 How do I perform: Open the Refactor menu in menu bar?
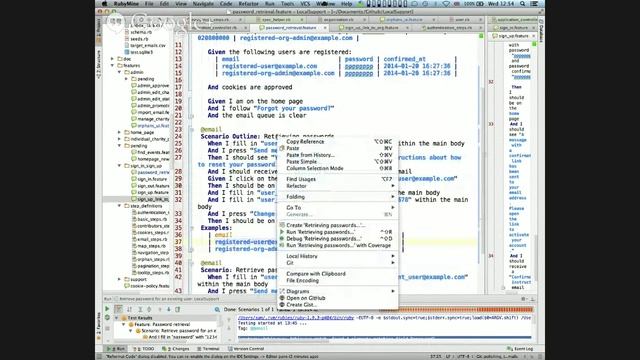coord(248,4)
